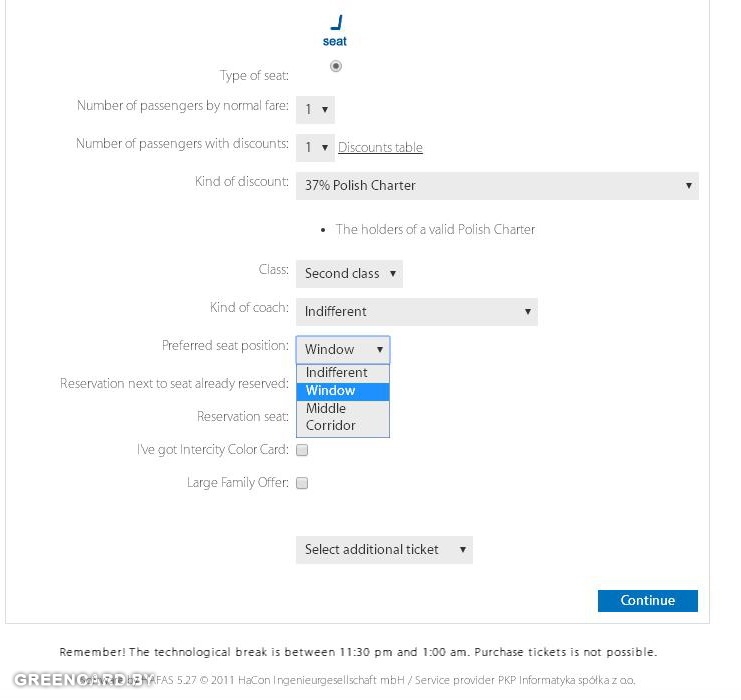Expand the Kind of discount dropdown
Image resolution: width=741 pixels, height=700 pixels.
497,186
